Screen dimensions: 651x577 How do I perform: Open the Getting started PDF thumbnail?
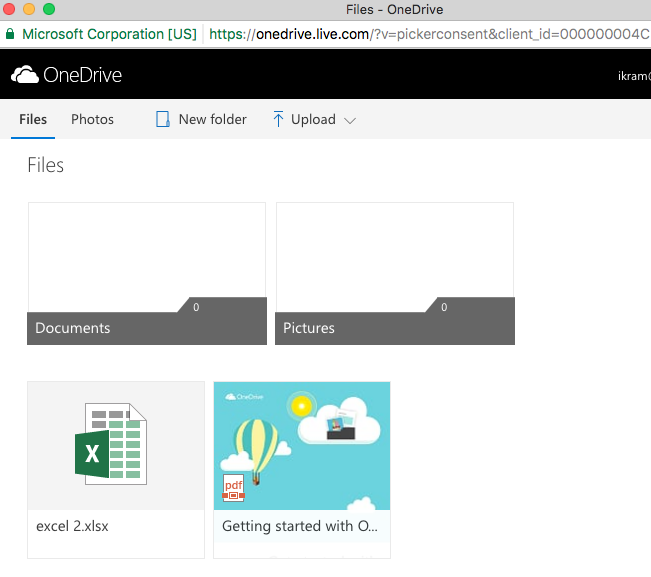(x=301, y=446)
